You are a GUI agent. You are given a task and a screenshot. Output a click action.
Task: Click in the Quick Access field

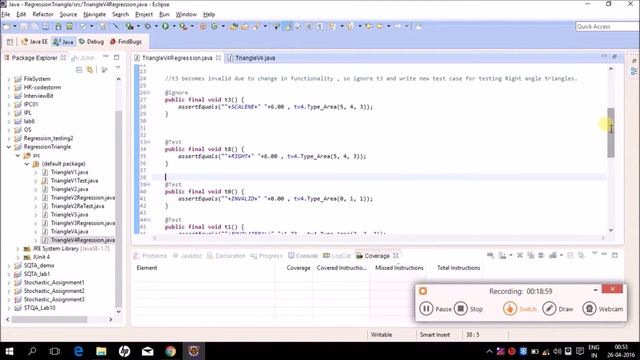[x=607, y=27]
